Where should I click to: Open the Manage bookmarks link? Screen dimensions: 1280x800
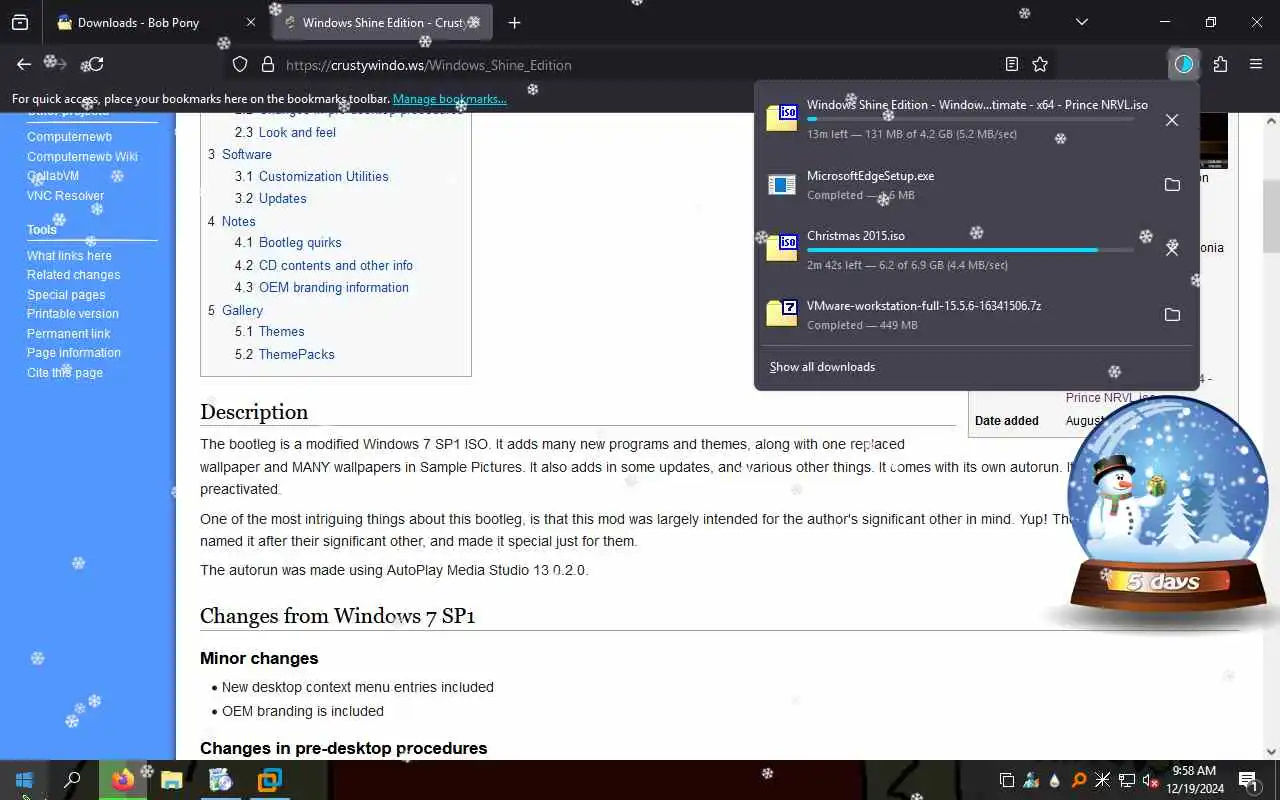449,99
